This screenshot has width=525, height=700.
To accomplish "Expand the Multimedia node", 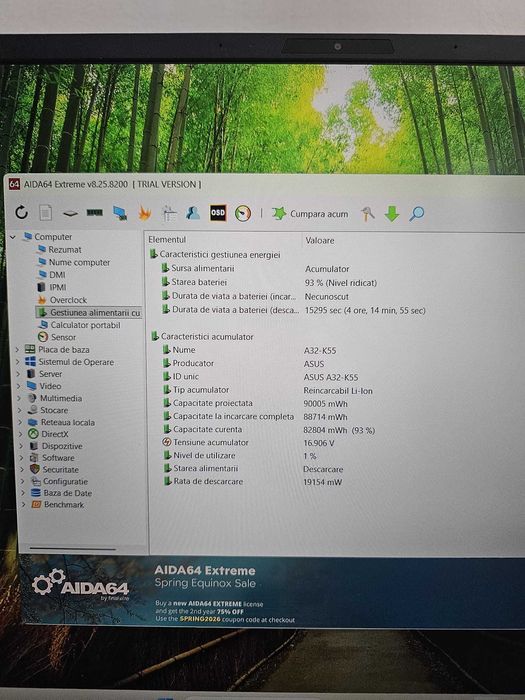I will pyautogui.click(x=19, y=398).
